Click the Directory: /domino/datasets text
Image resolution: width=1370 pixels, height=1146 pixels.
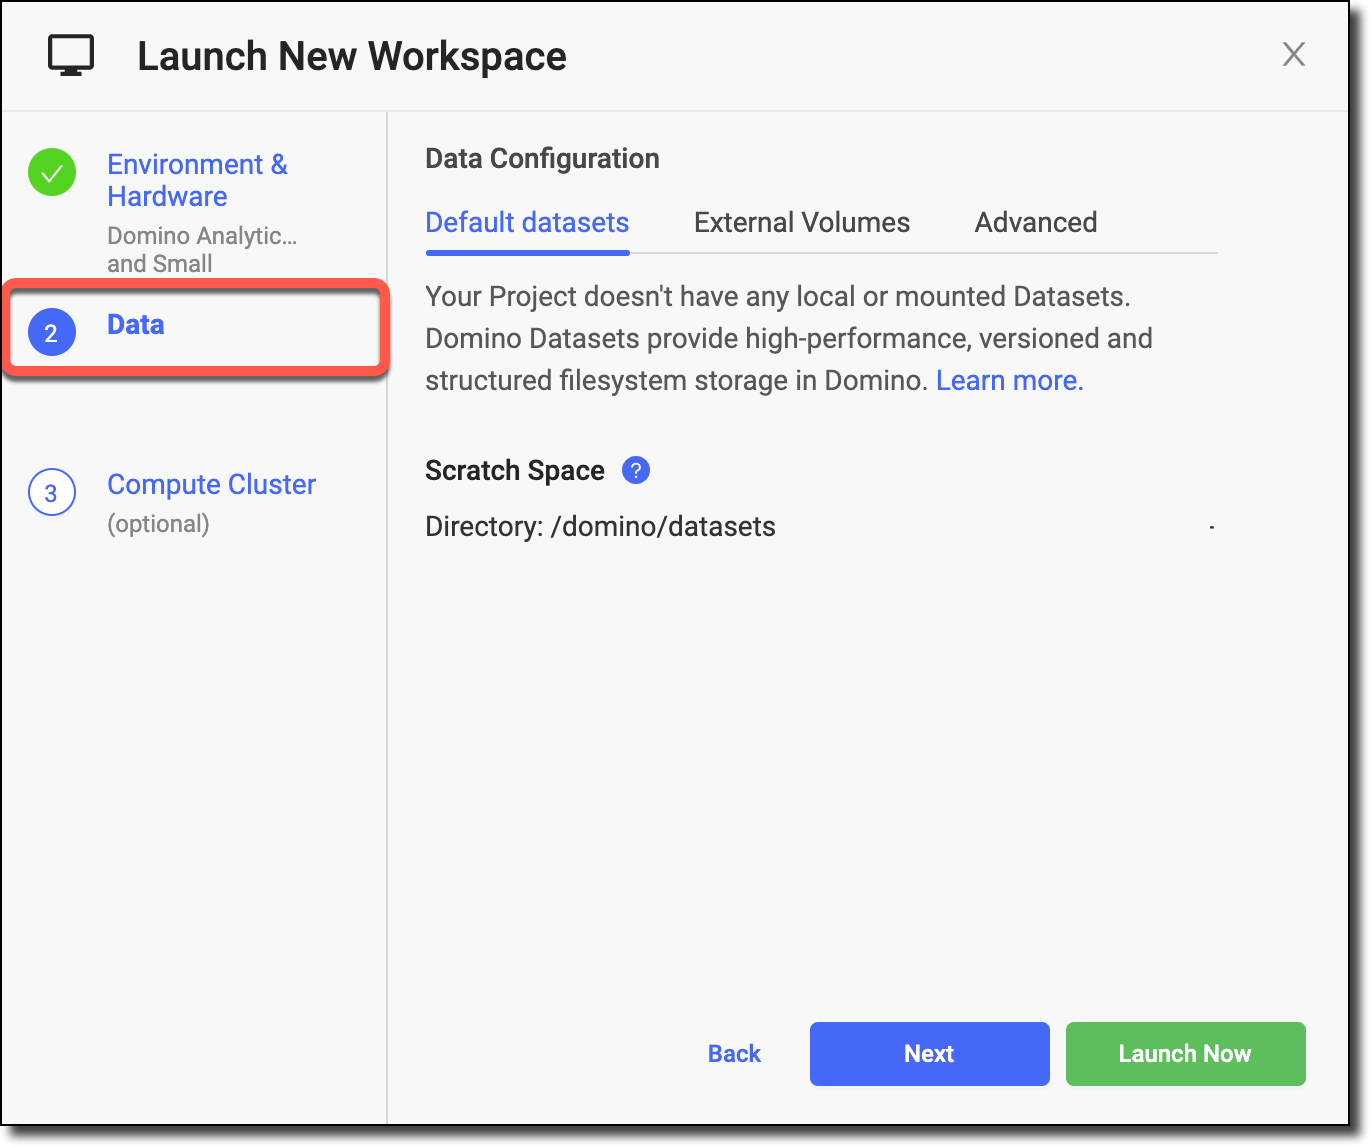pyautogui.click(x=600, y=527)
